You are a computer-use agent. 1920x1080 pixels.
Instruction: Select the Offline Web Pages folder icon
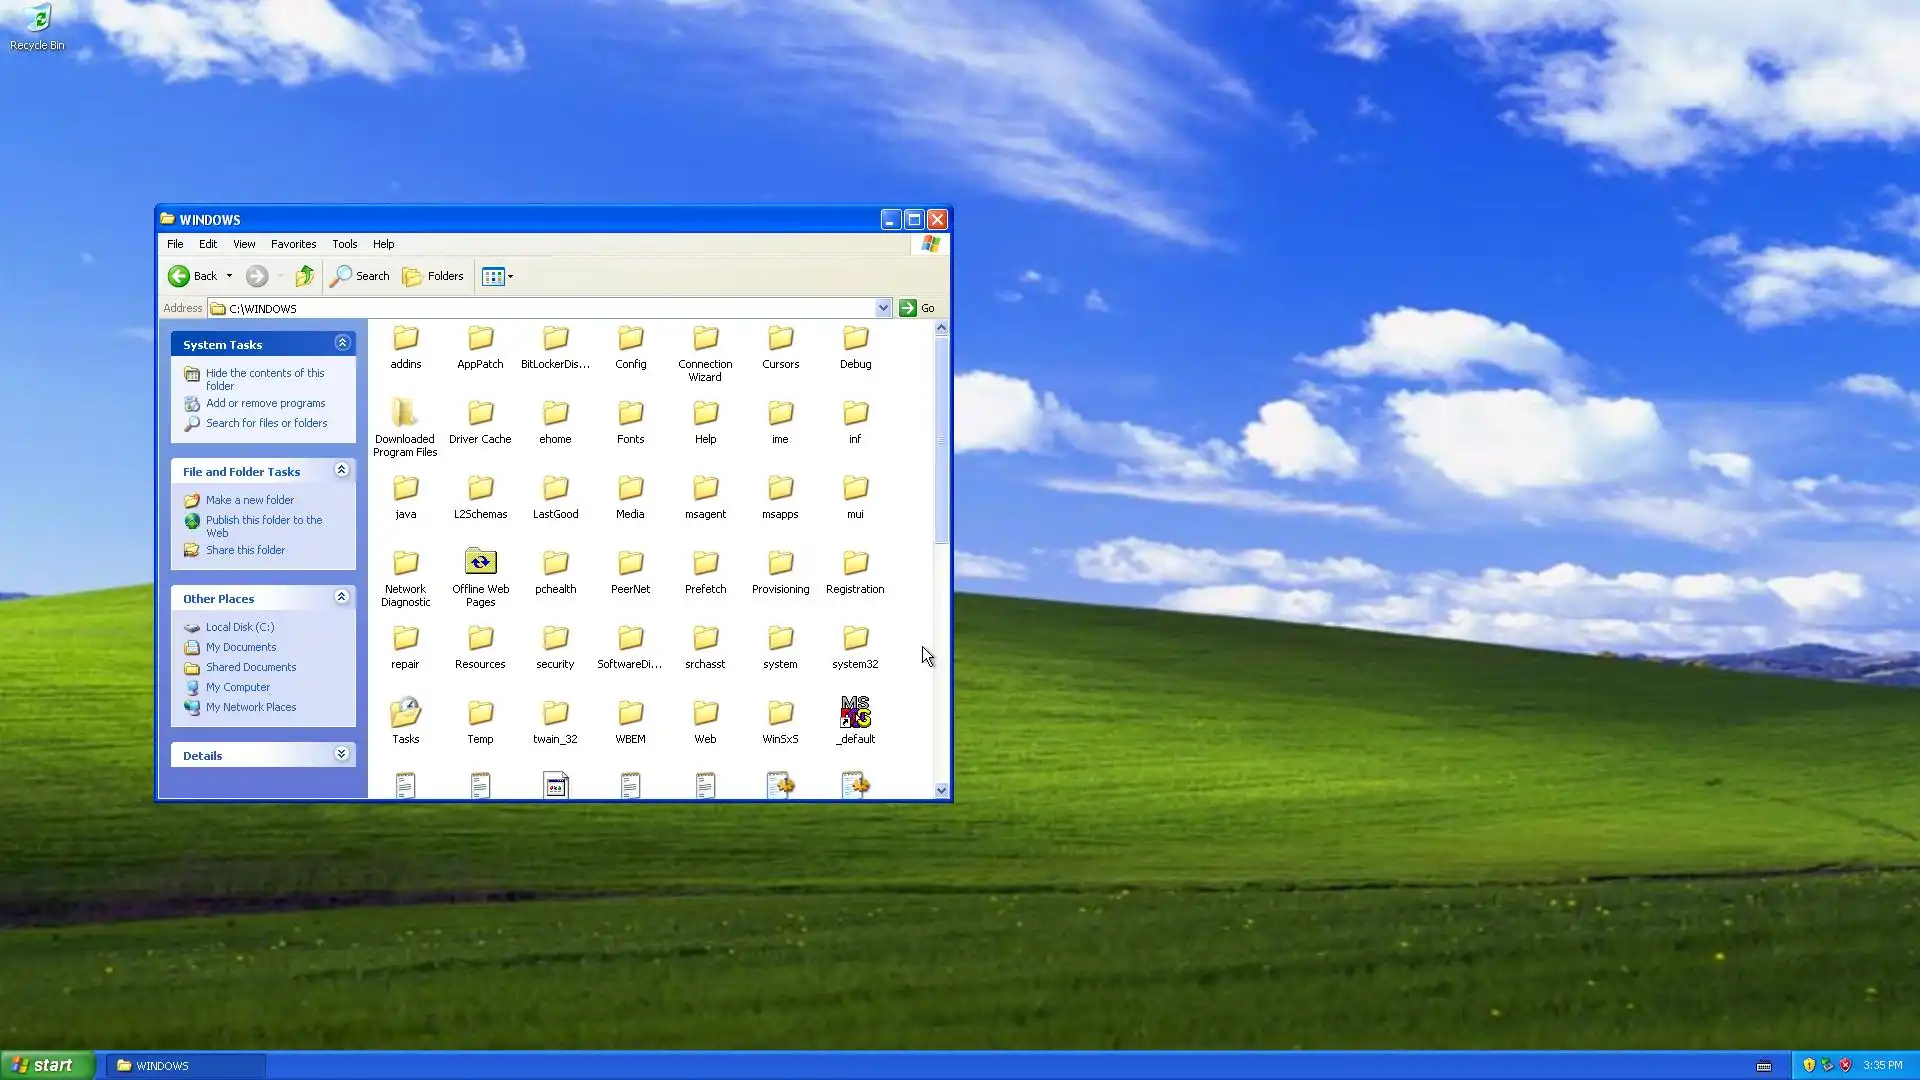480,563
